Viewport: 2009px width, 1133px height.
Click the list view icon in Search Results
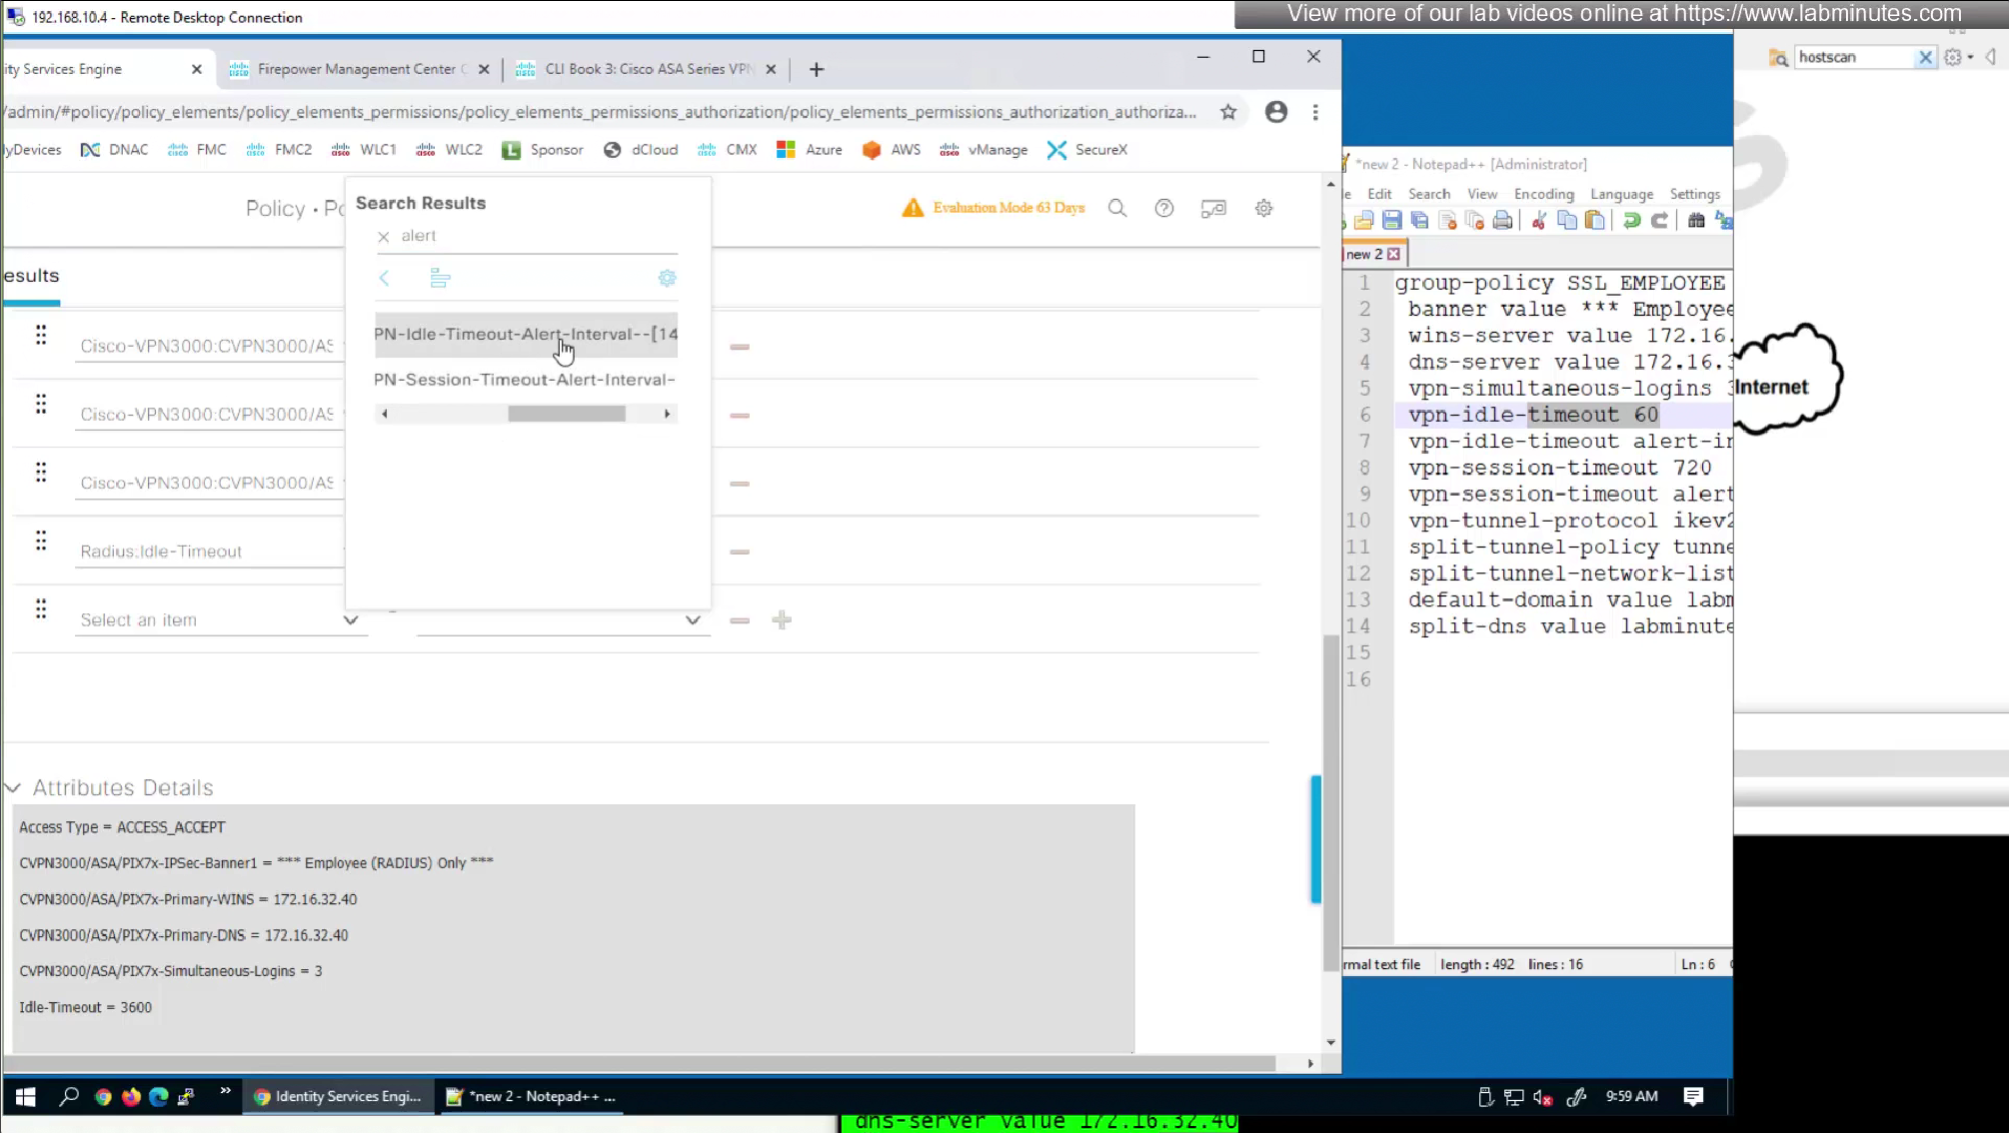(439, 278)
